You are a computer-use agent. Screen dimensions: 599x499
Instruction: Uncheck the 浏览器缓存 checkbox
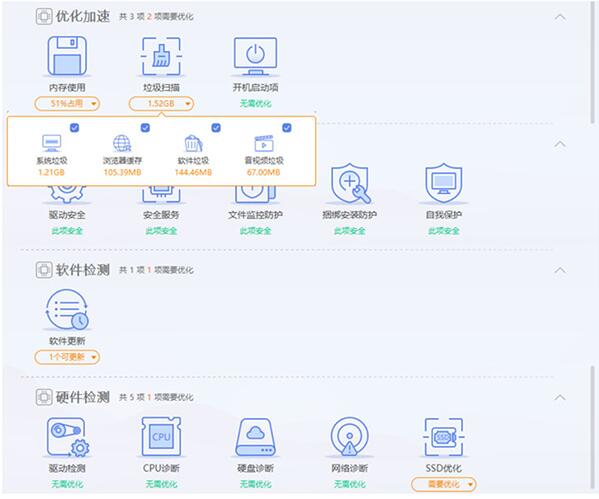point(145,128)
